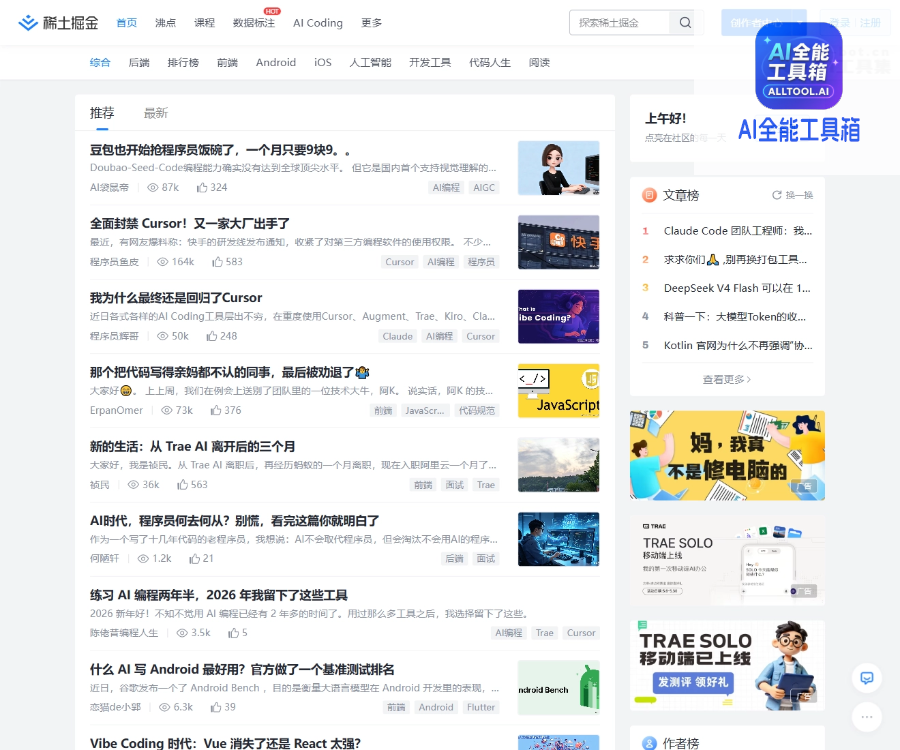Click the 妈，我真不是修电脑的 banner
The width and height of the screenshot is (900, 750).
tap(727, 456)
